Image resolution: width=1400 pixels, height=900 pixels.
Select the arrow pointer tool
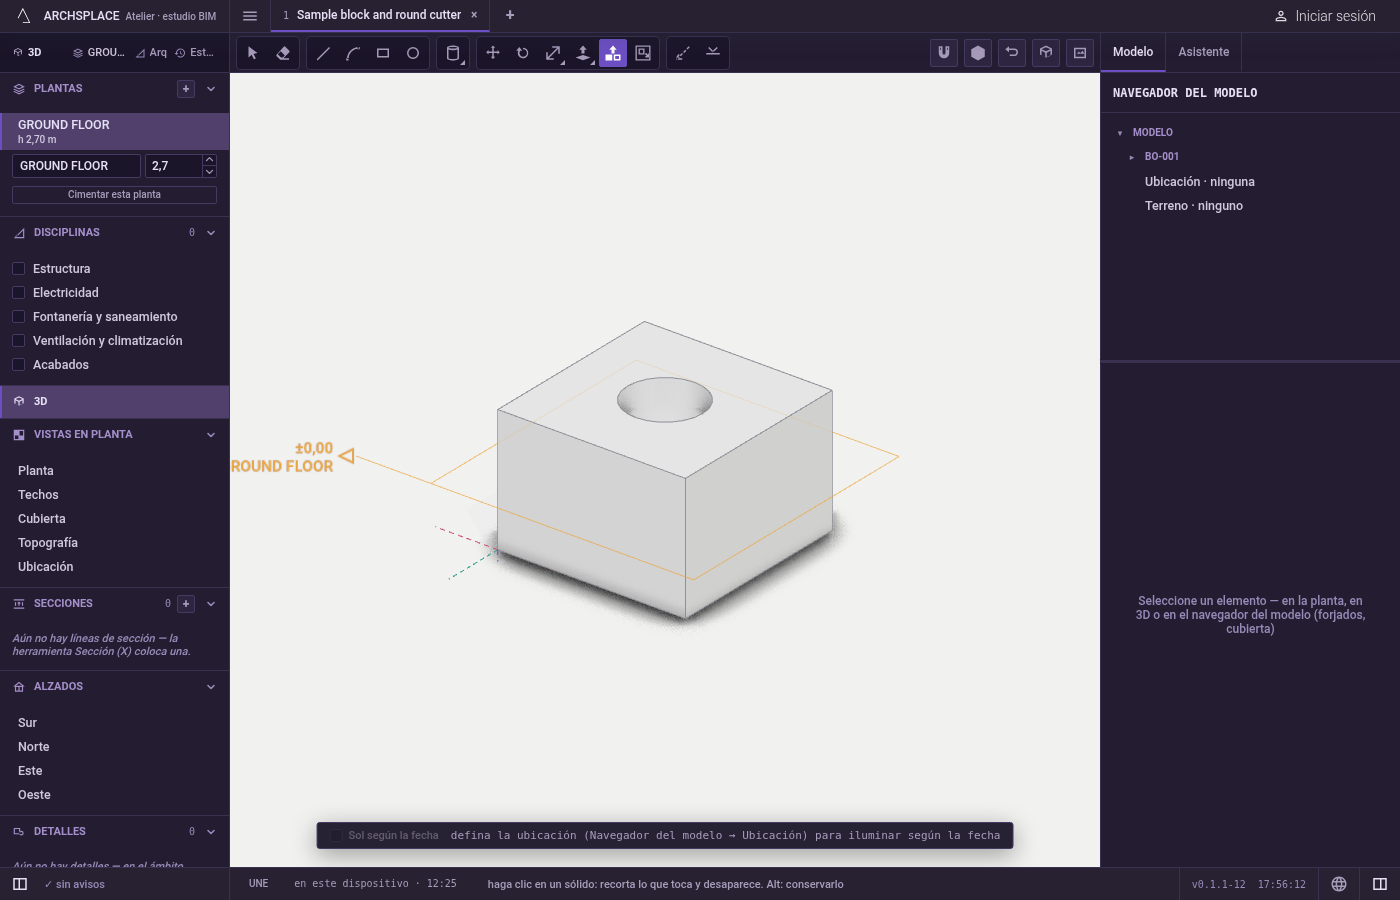point(253,53)
